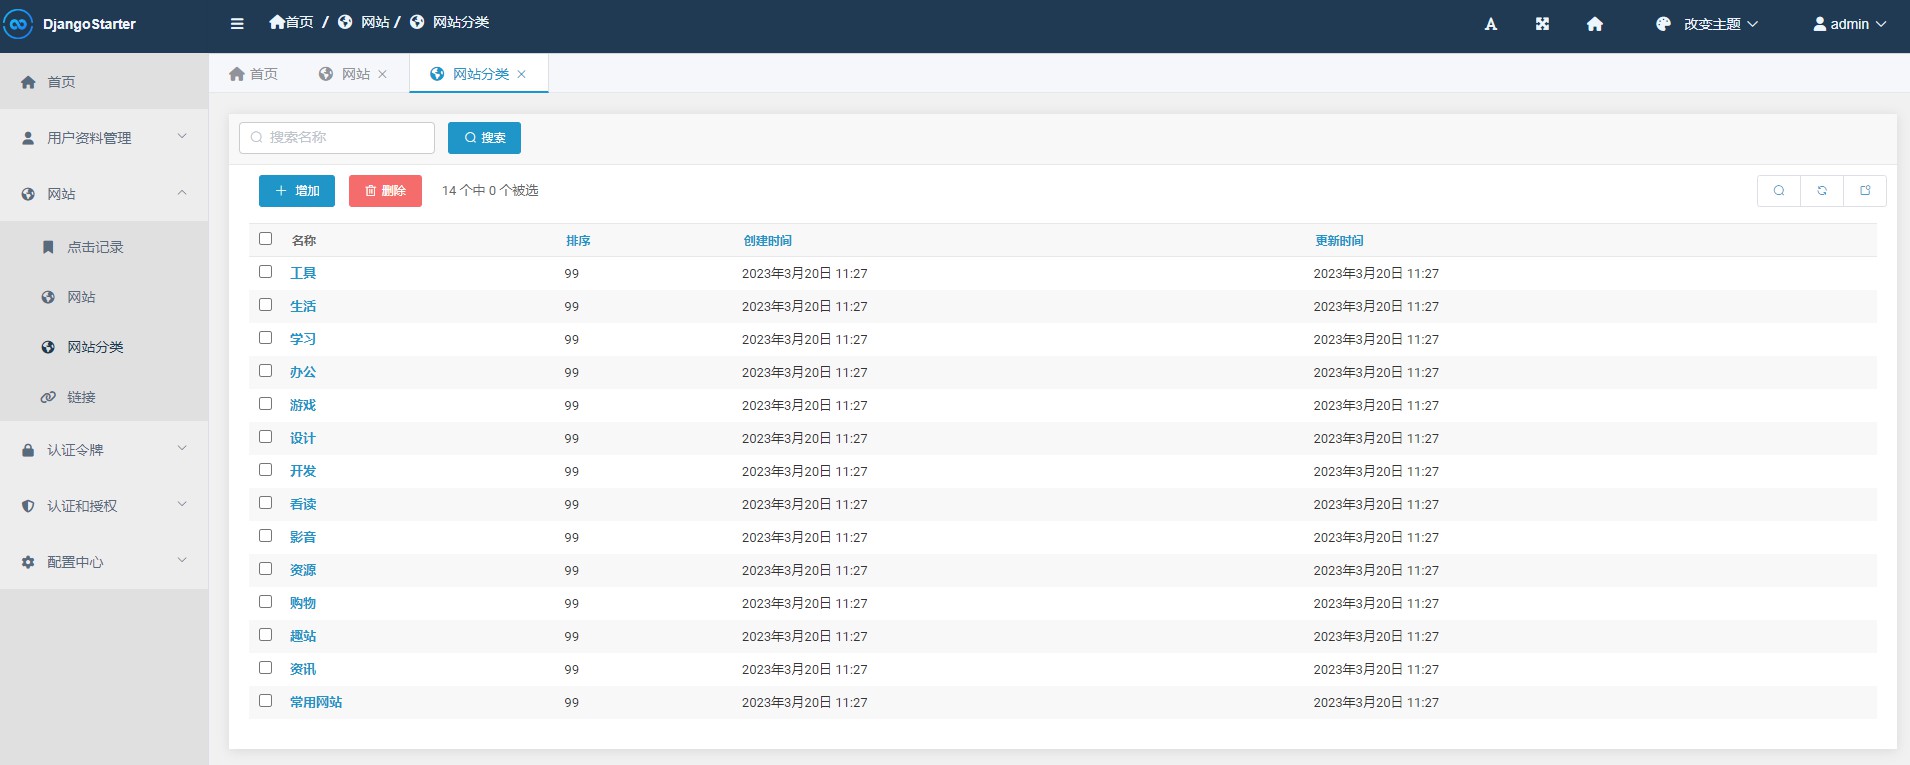
Task: Click the shield icon next to 认证和授权
Action: [x=28, y=506]
